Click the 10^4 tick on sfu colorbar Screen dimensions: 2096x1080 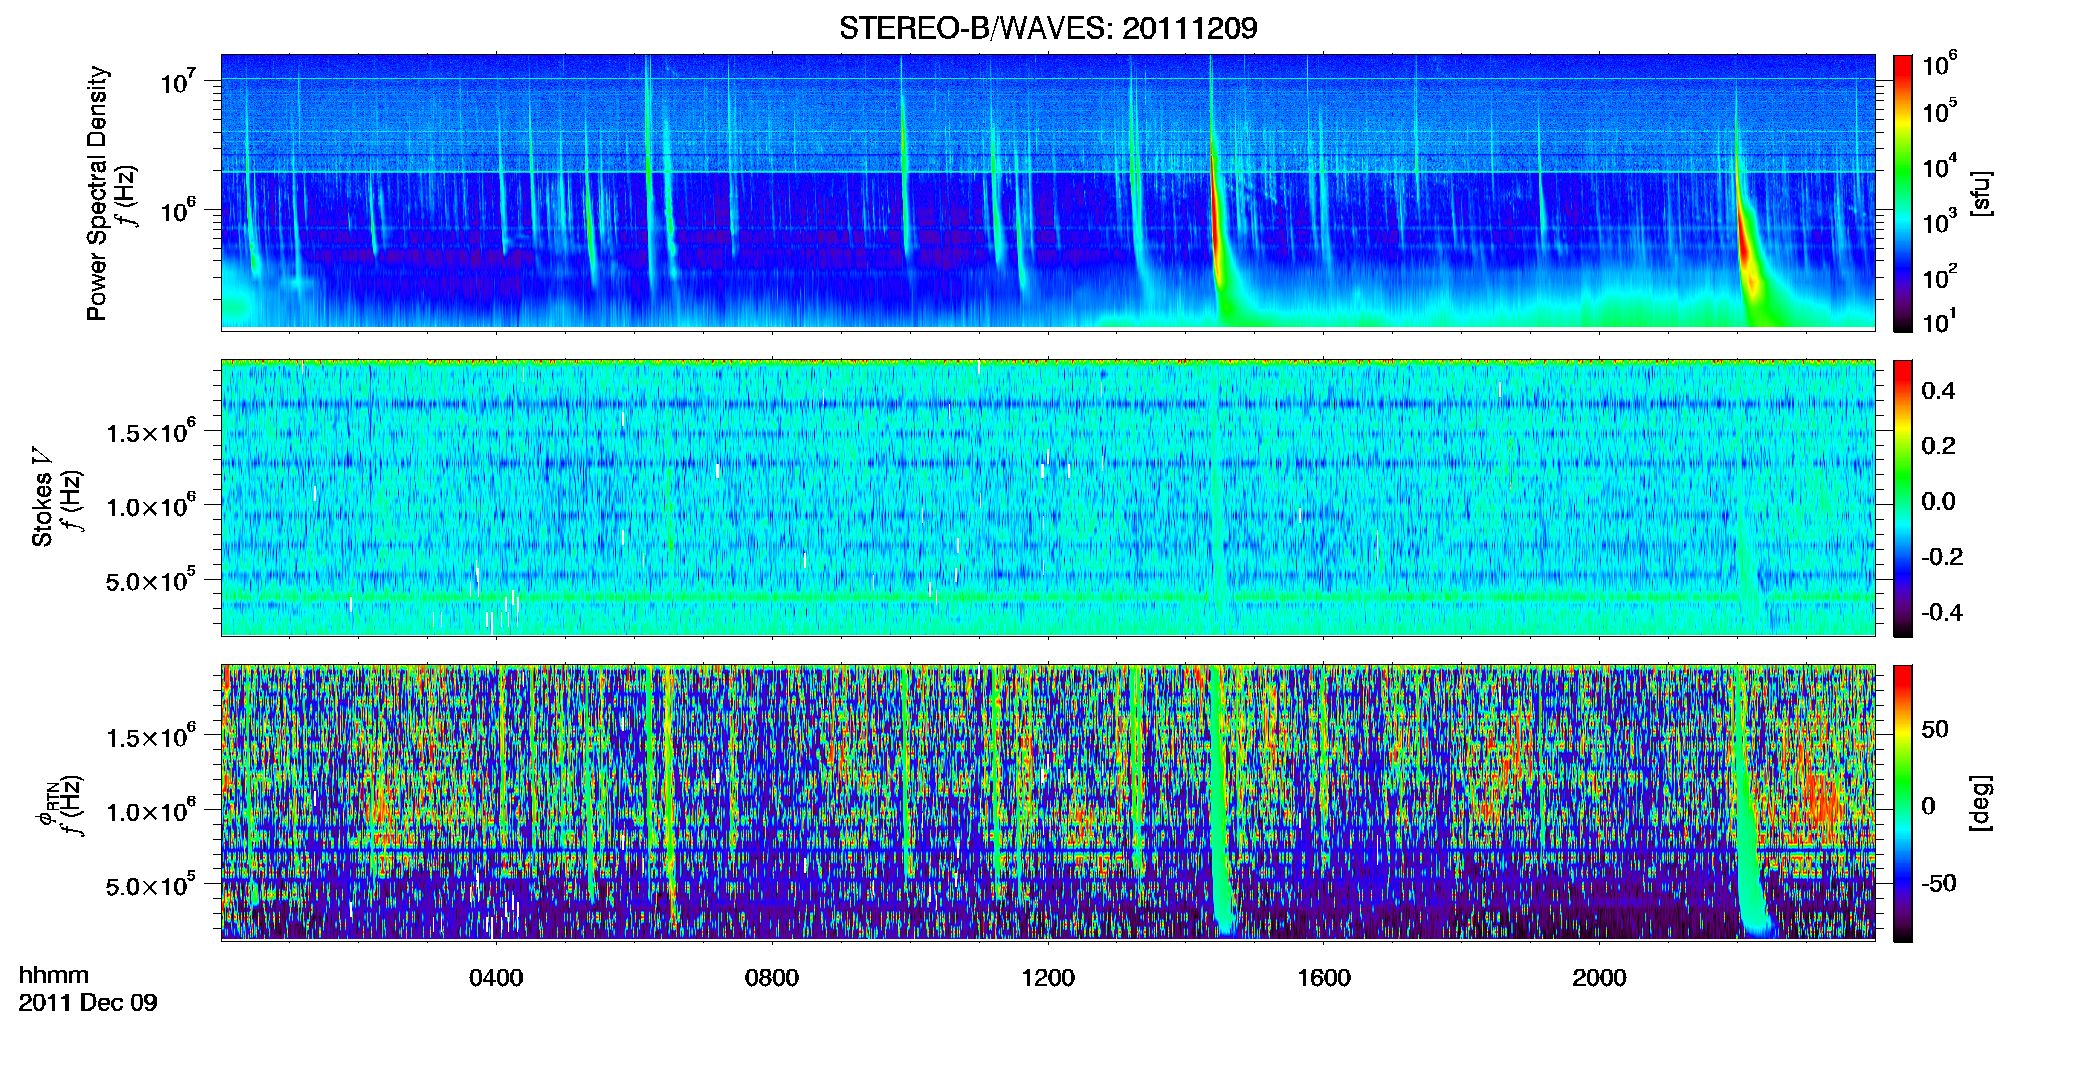[1939, 166]
